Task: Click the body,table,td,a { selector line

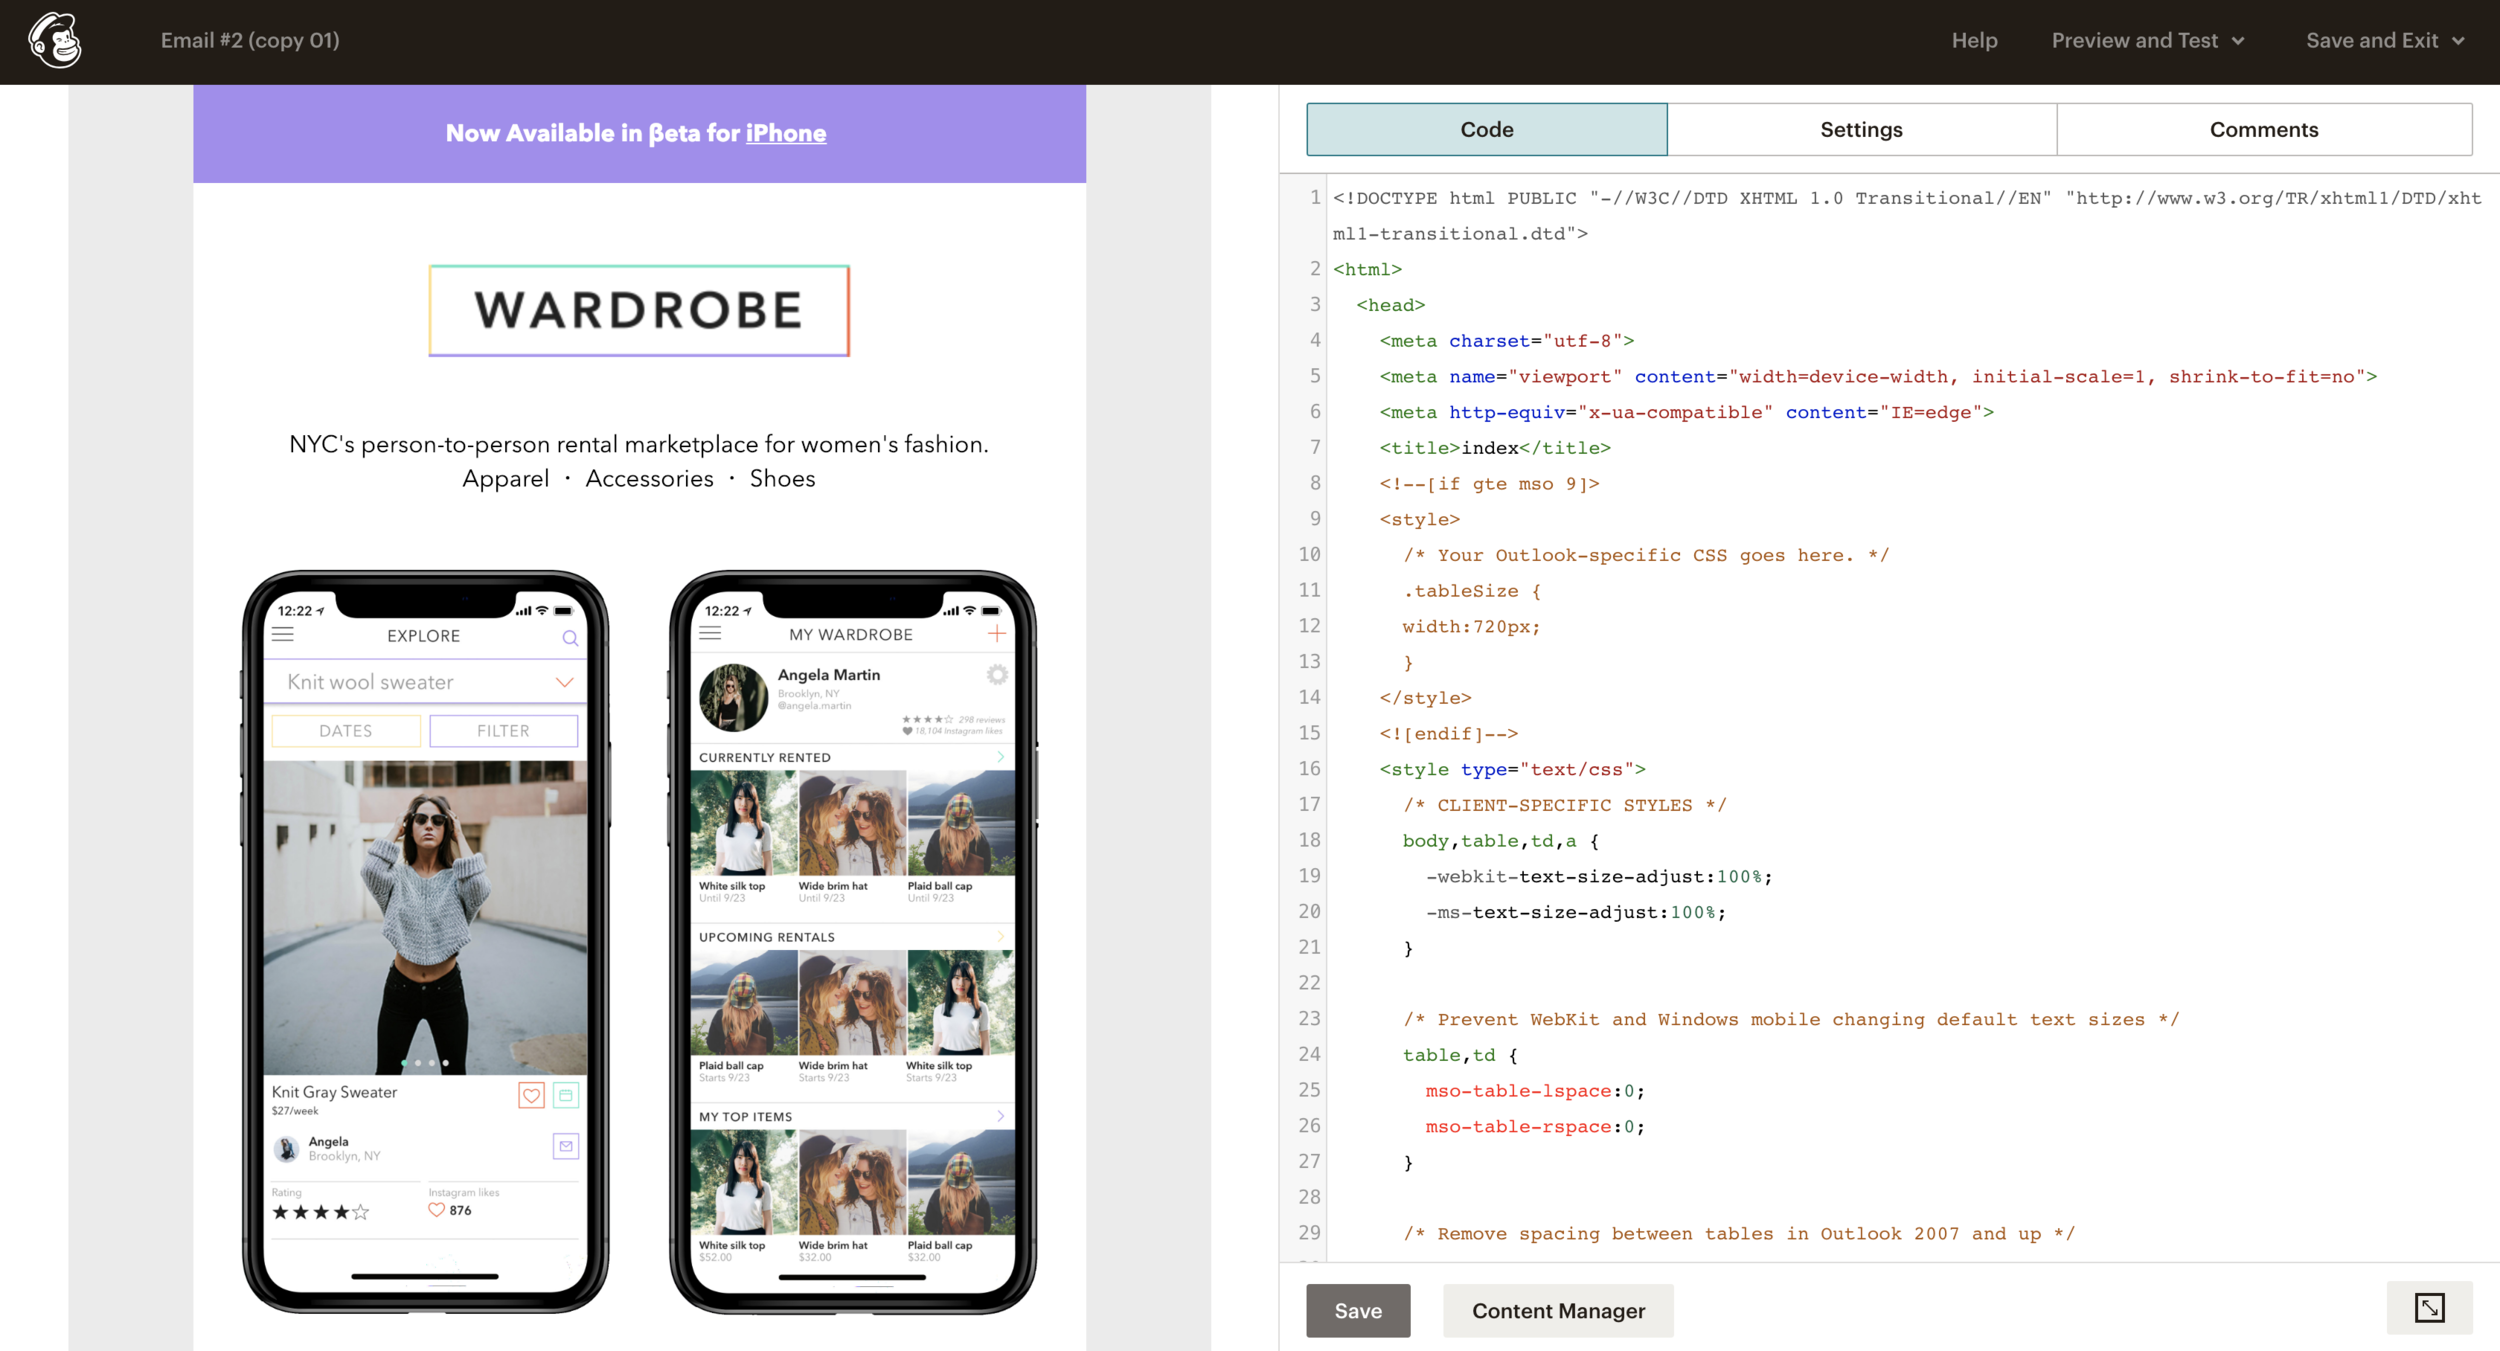Action: click(x=1501, y=841)
